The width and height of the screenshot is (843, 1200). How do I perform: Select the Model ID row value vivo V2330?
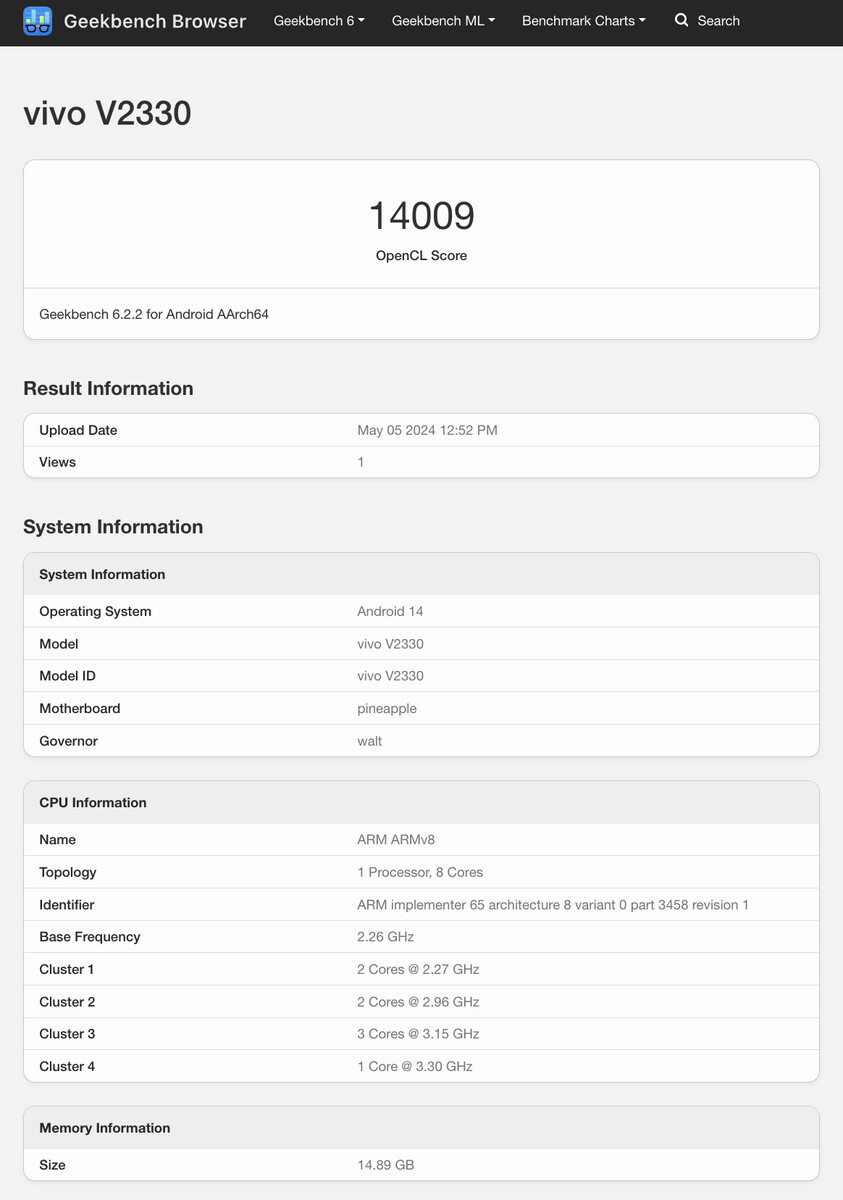tap(390, 676)
